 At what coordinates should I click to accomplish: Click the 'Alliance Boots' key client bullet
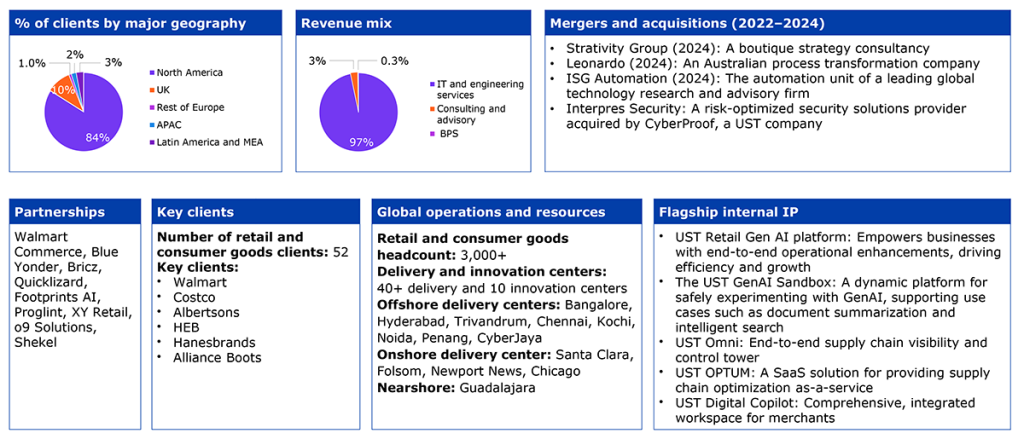point(216,357)
